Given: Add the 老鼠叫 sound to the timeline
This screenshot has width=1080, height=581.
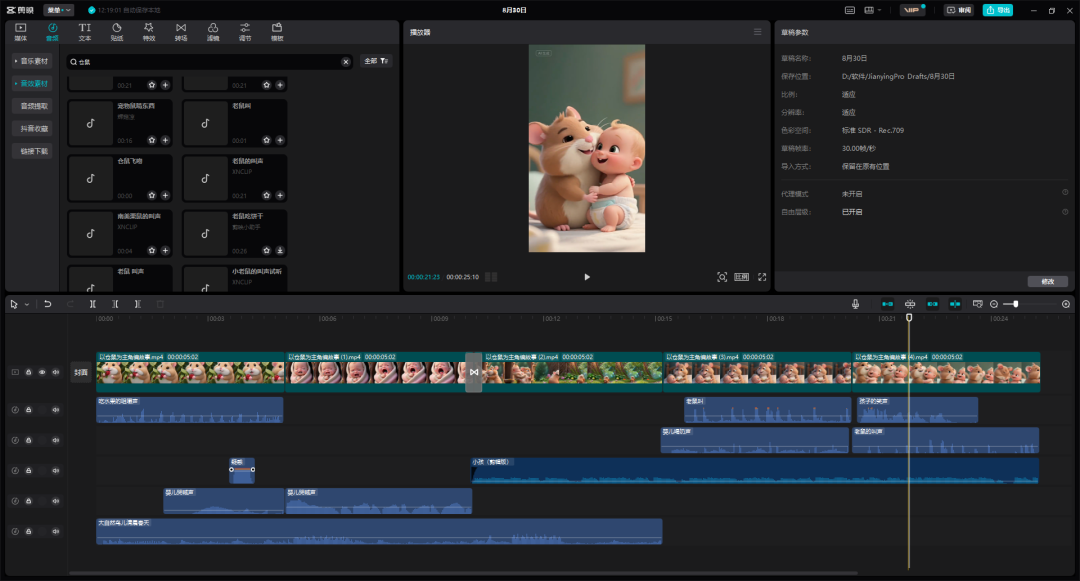Looking at the screenshot, I should [280, 140].
